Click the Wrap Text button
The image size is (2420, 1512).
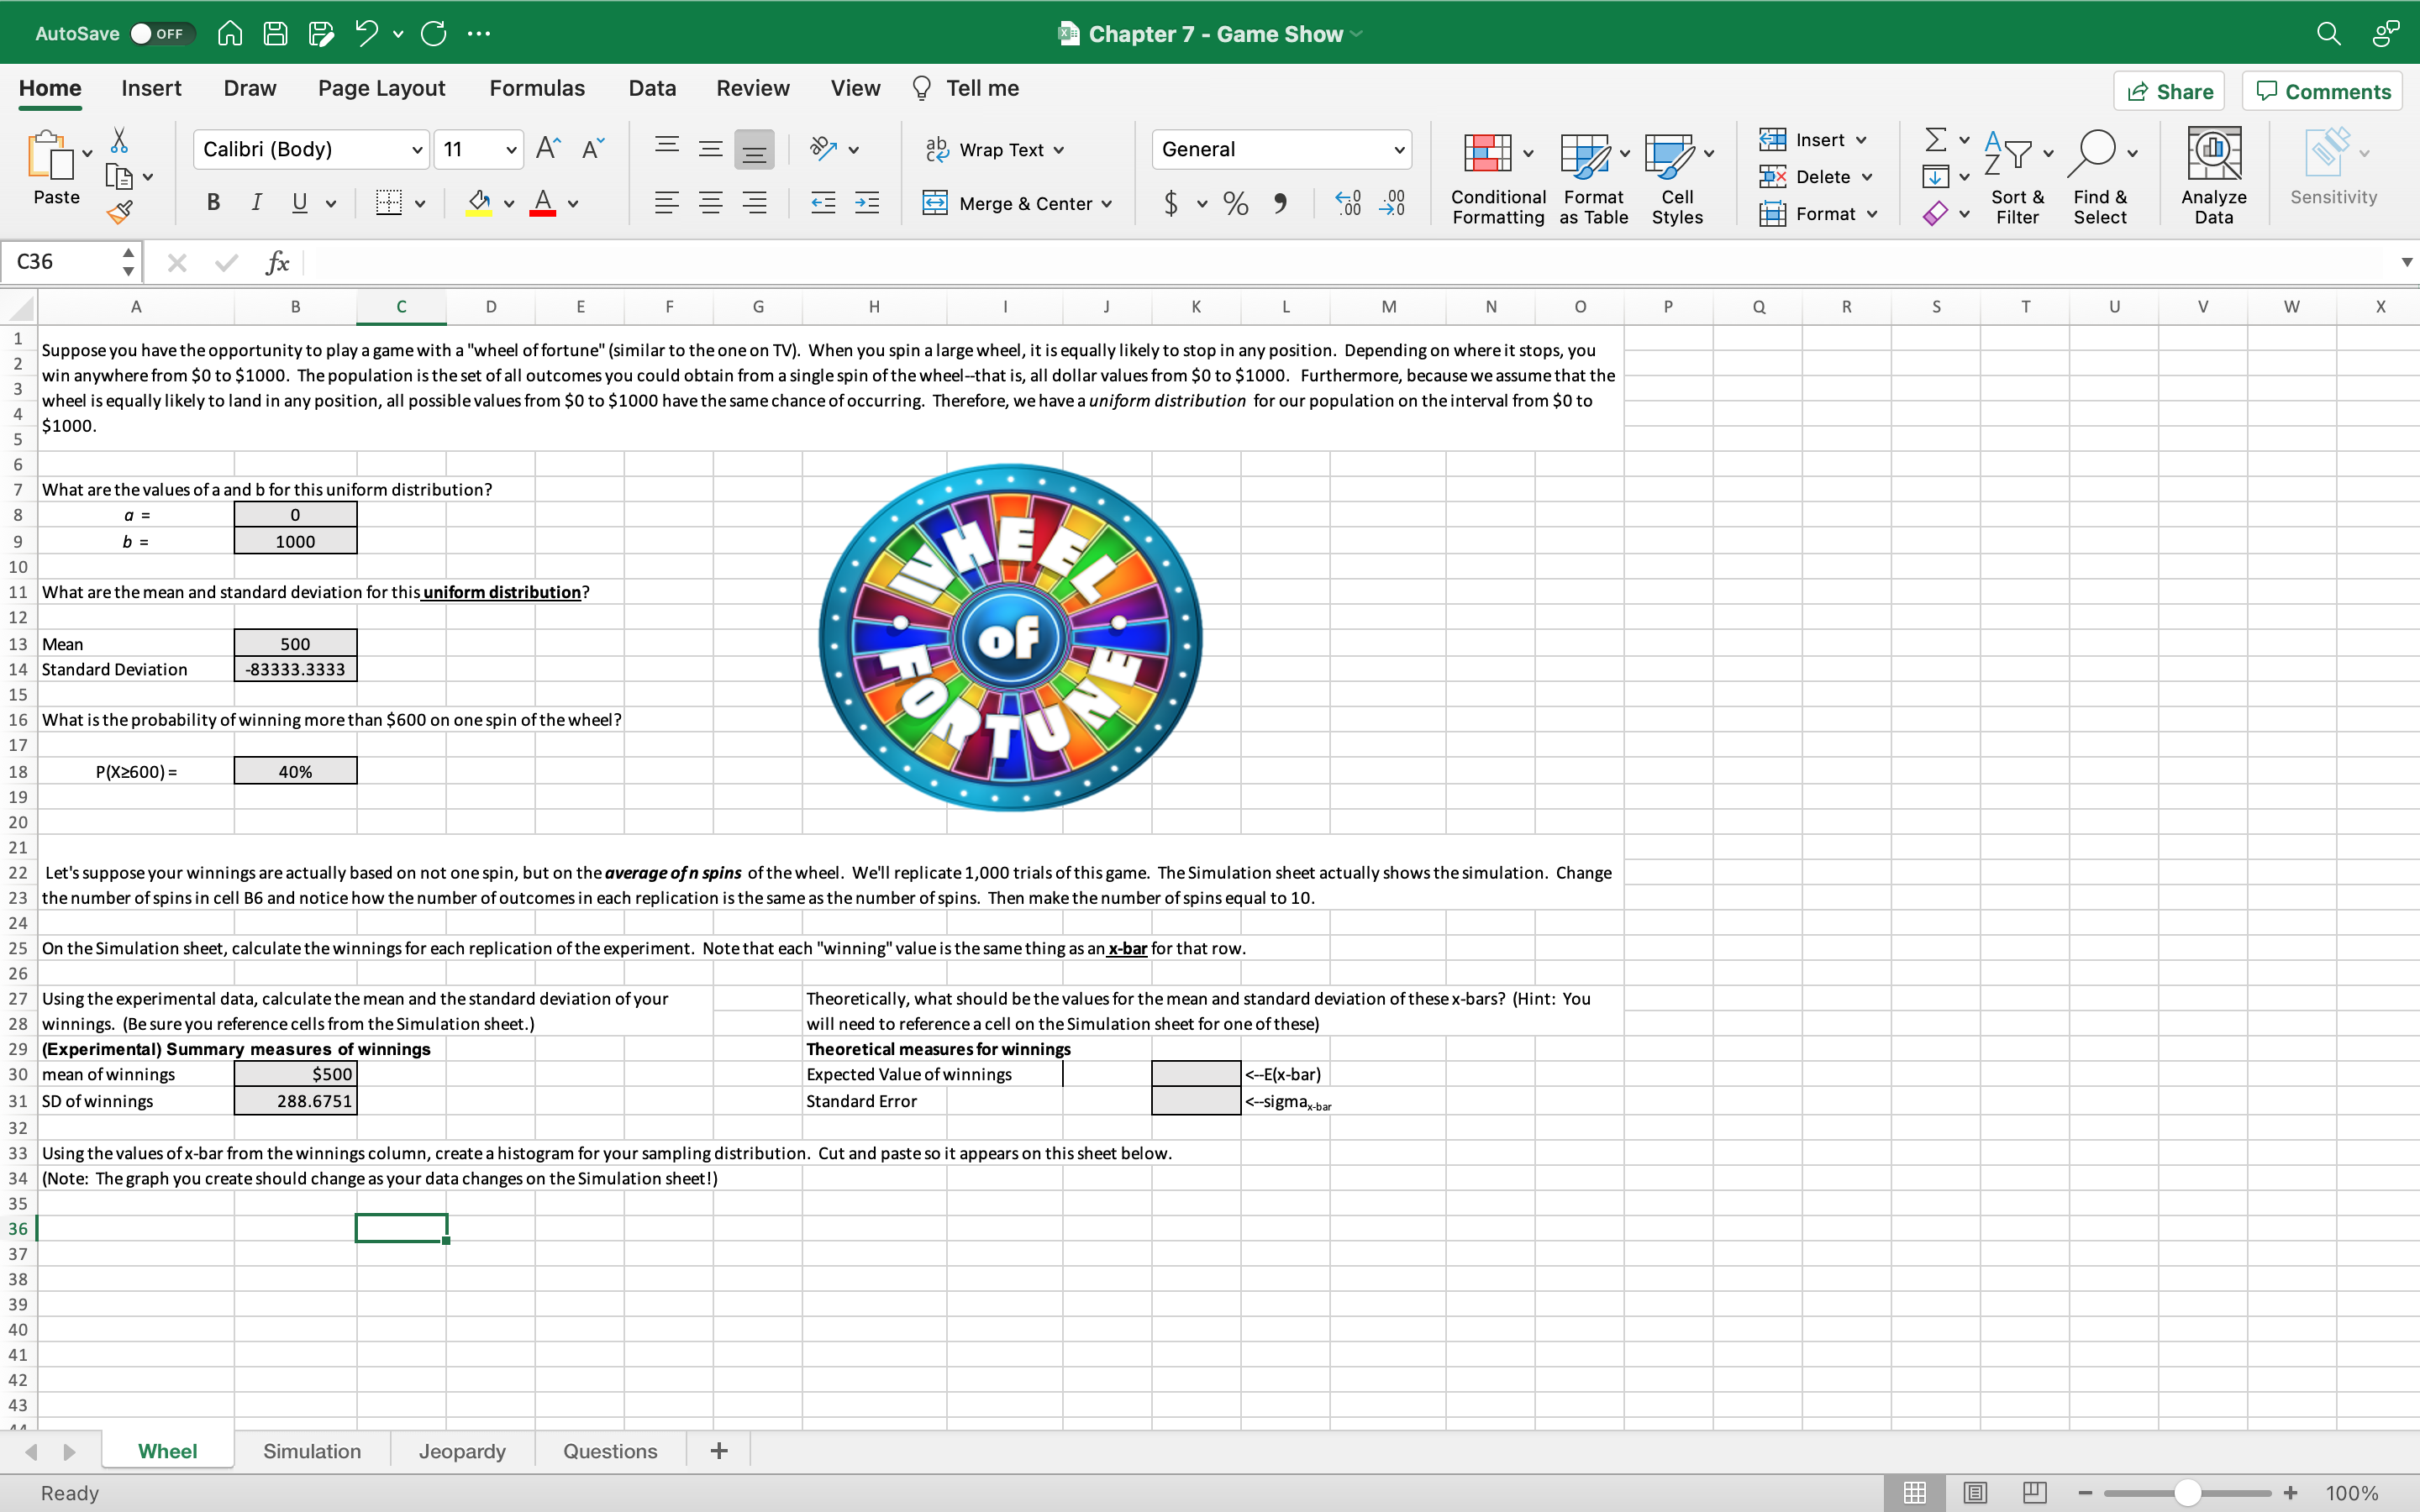pos(983,150)
